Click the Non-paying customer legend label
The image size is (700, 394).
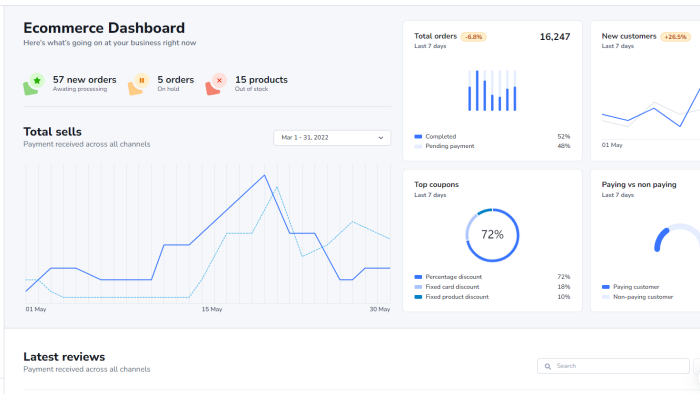point(643,297)
